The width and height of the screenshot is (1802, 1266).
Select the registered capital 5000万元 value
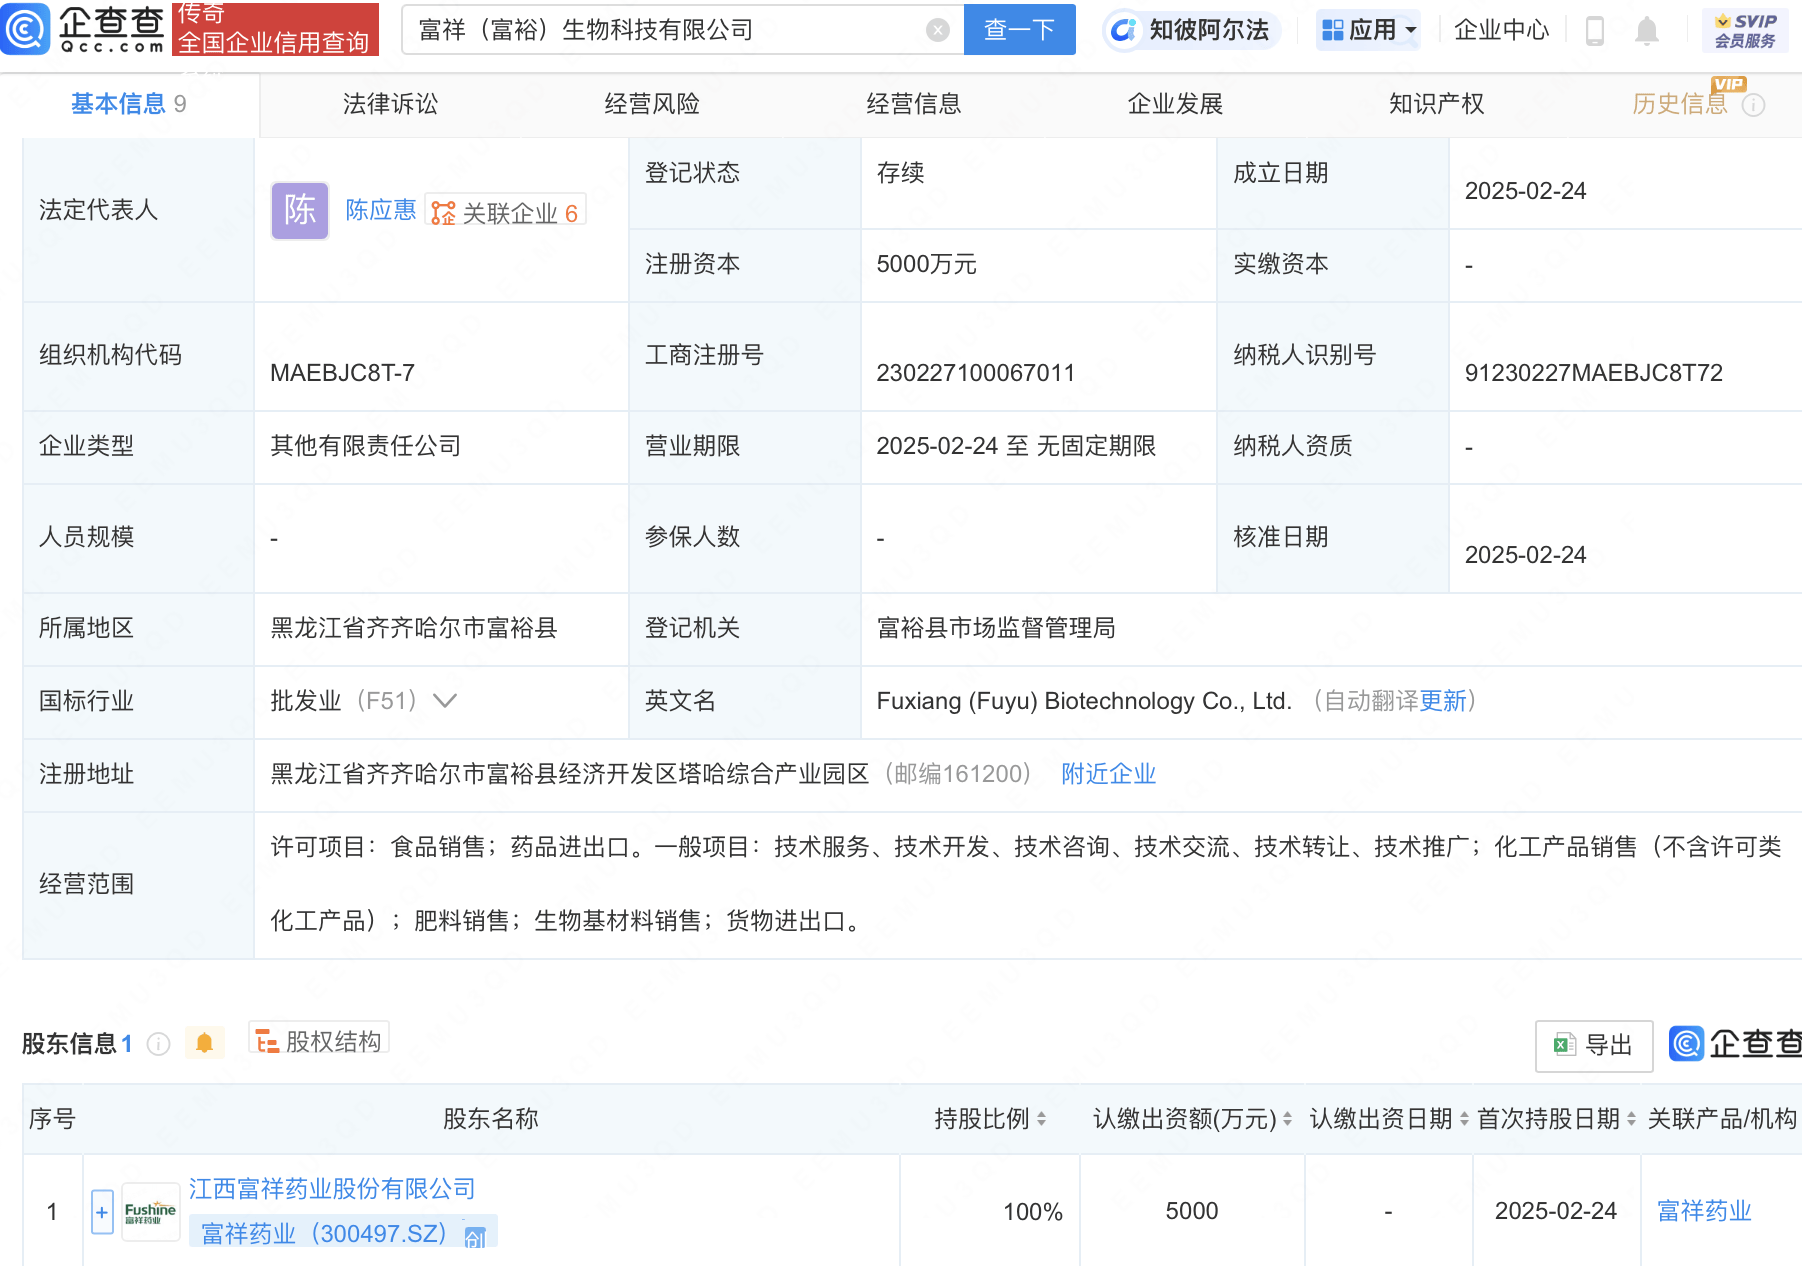point(926,264)
